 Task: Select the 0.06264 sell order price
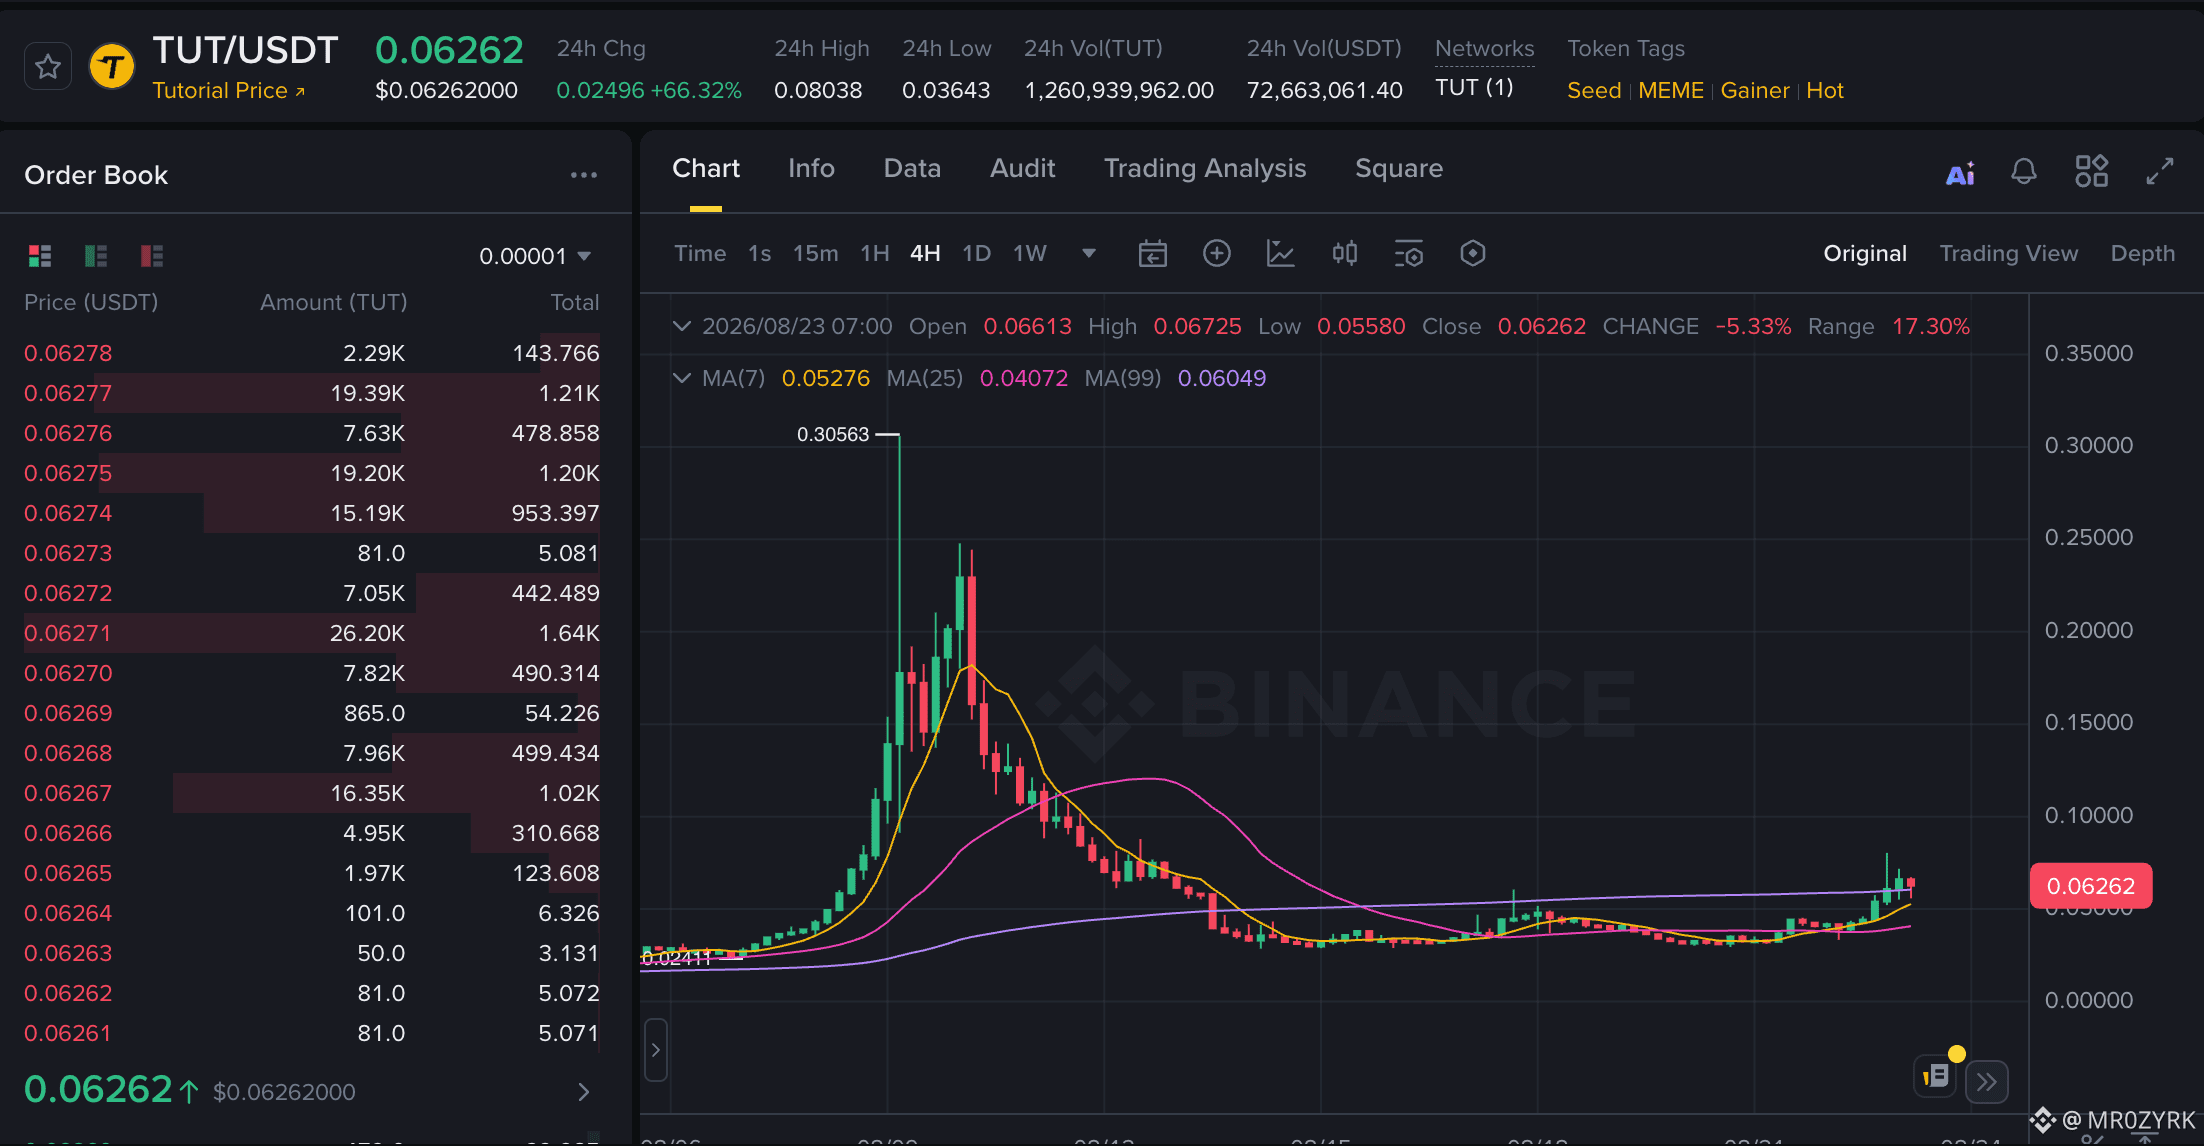(x=68, y=913)
